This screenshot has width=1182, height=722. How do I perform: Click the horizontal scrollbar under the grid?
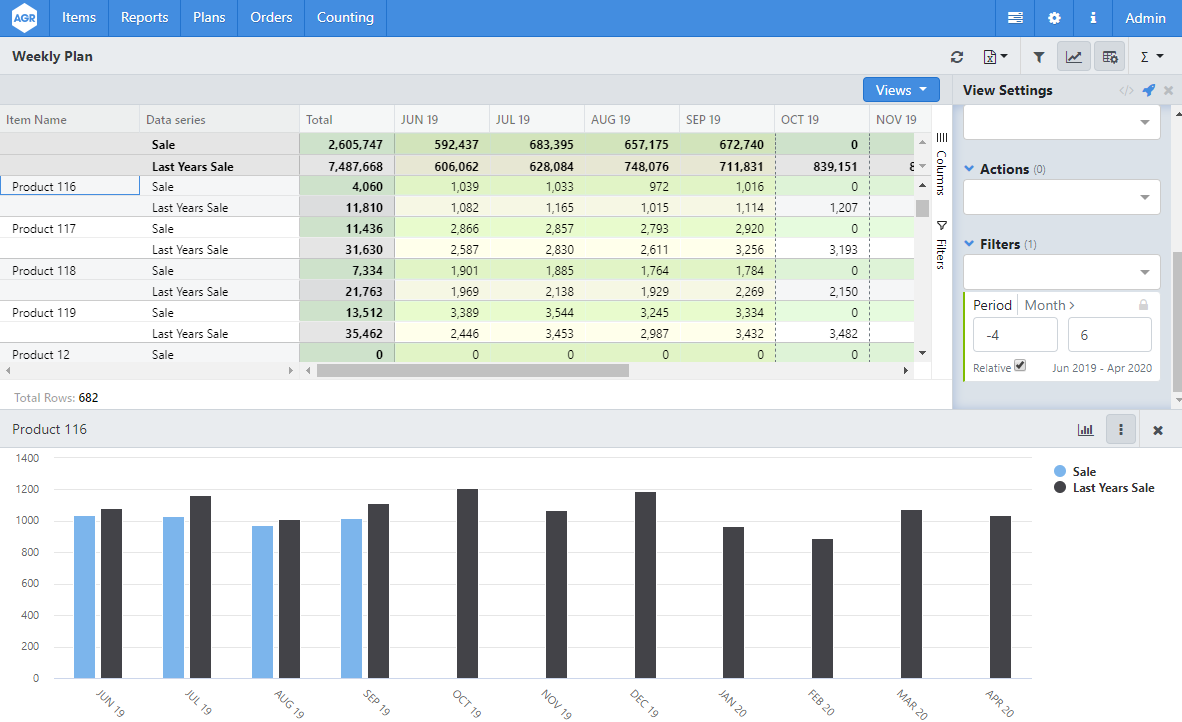[472, 370]
